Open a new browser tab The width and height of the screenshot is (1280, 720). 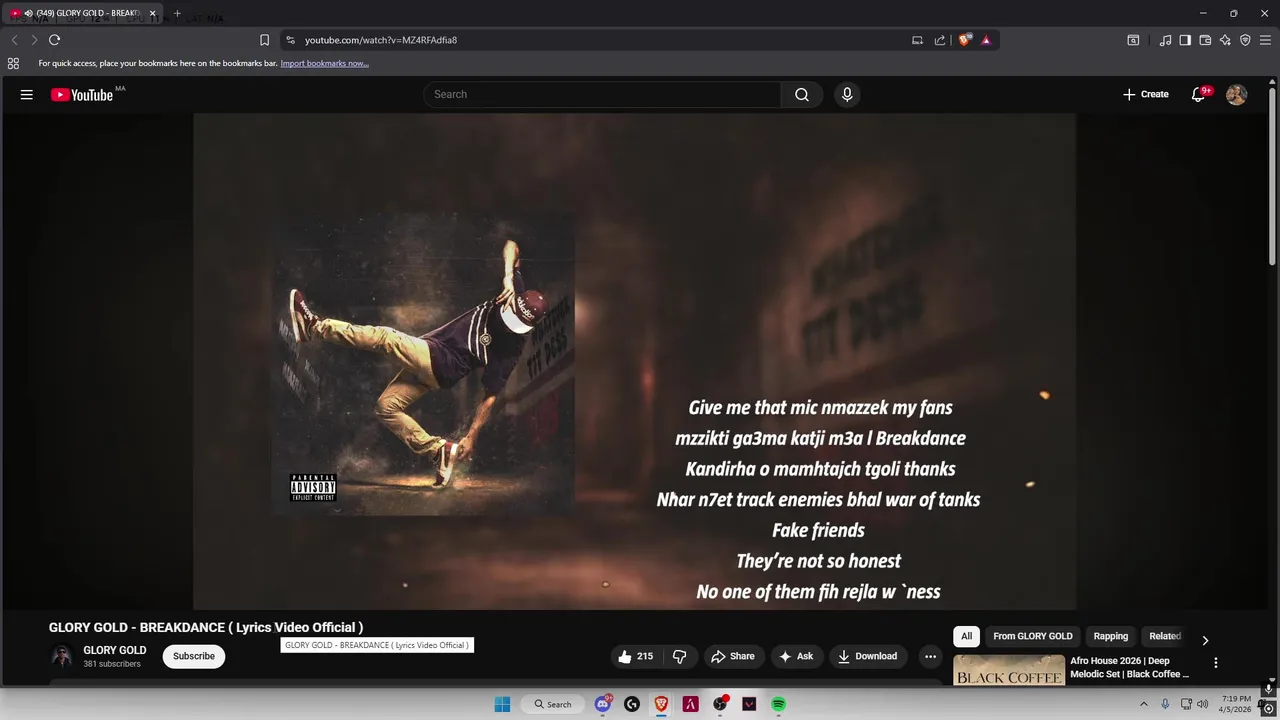(177, 13)
